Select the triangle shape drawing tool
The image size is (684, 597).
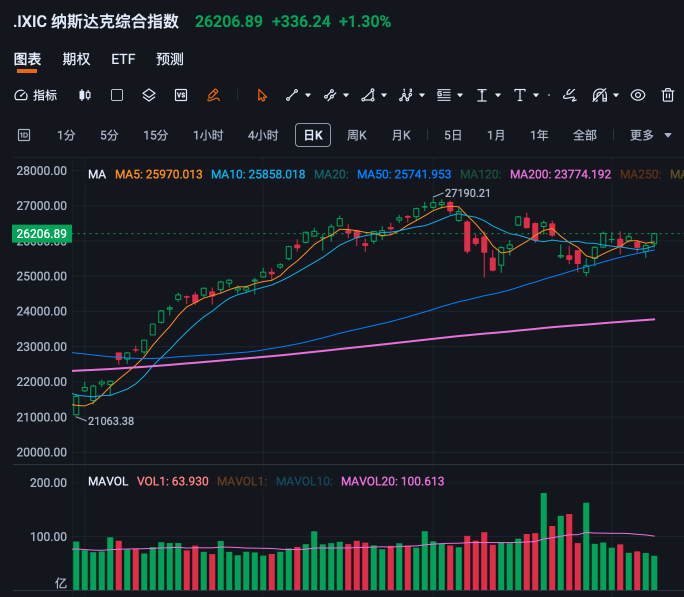(x=368, y=95)
